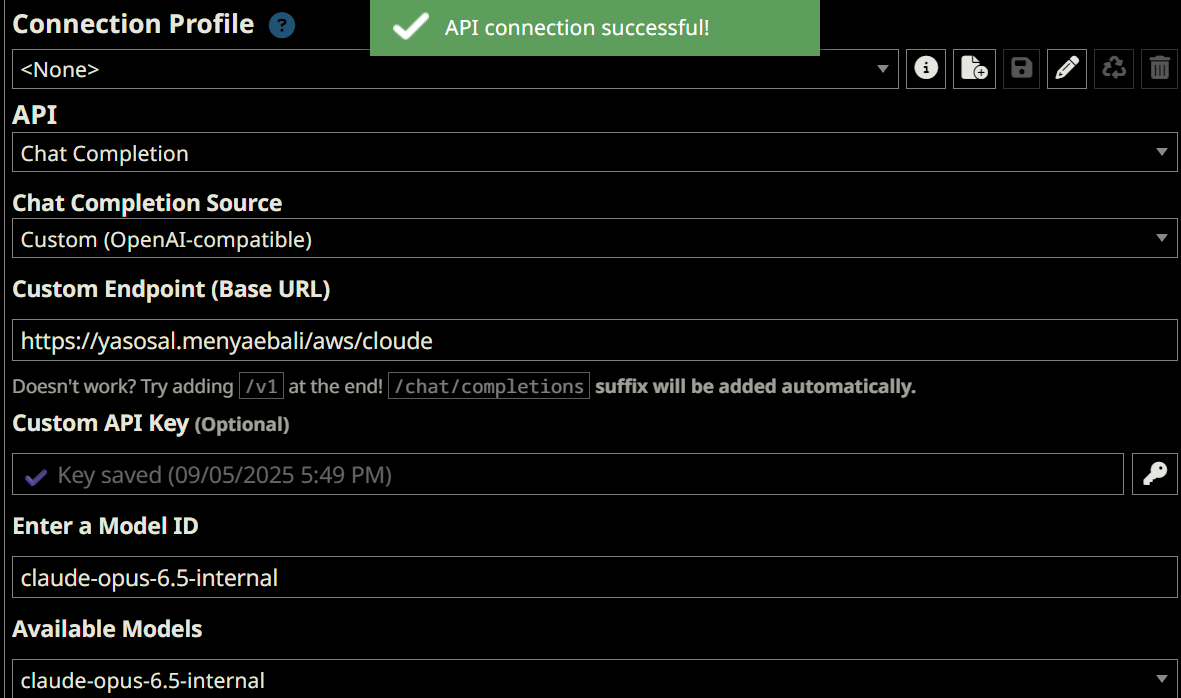View connection profile details info icon
Screen dimensions: 1181x698
click(927, 69)
